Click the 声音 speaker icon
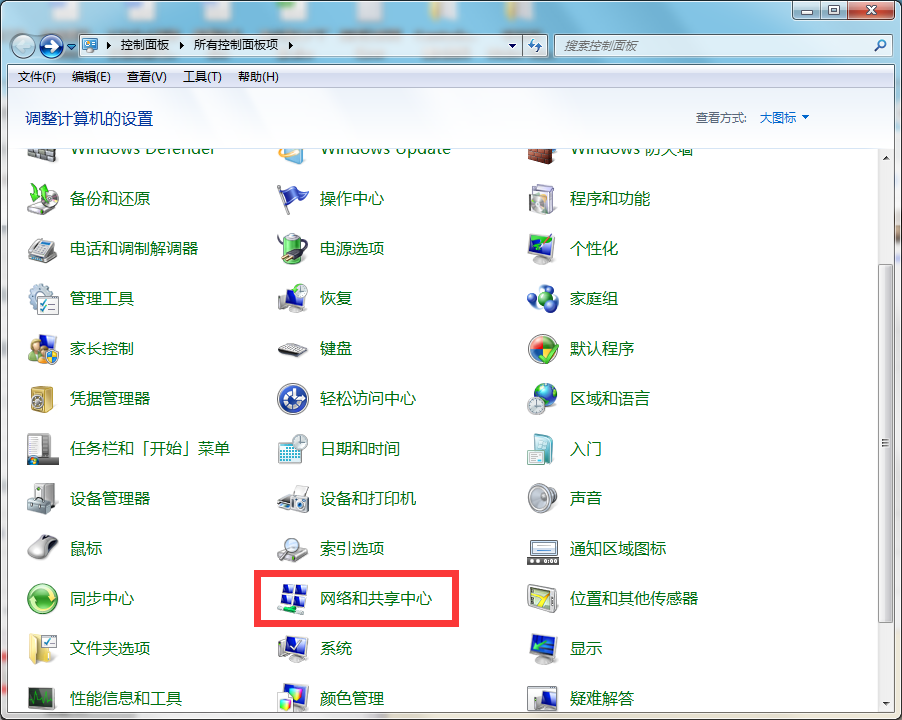 click(x=542, y=499)
